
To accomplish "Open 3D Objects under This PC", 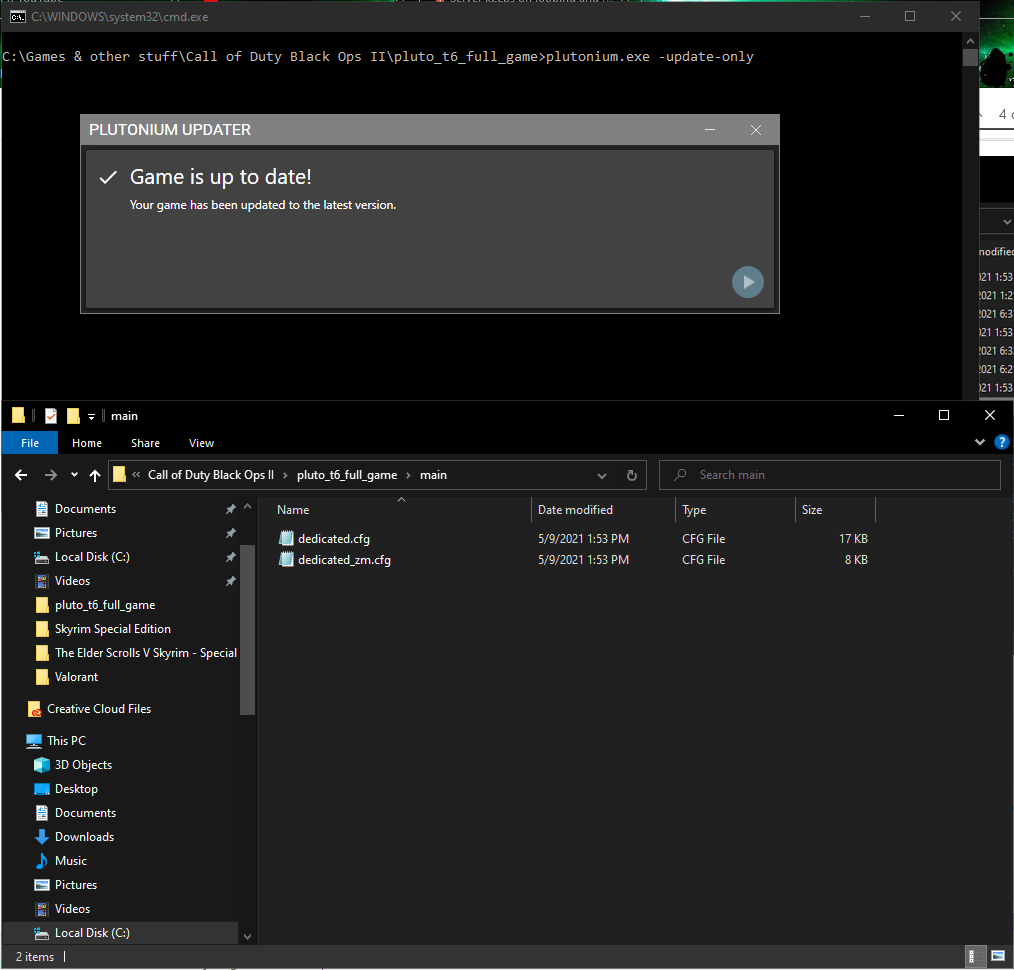I will (83, 764).
